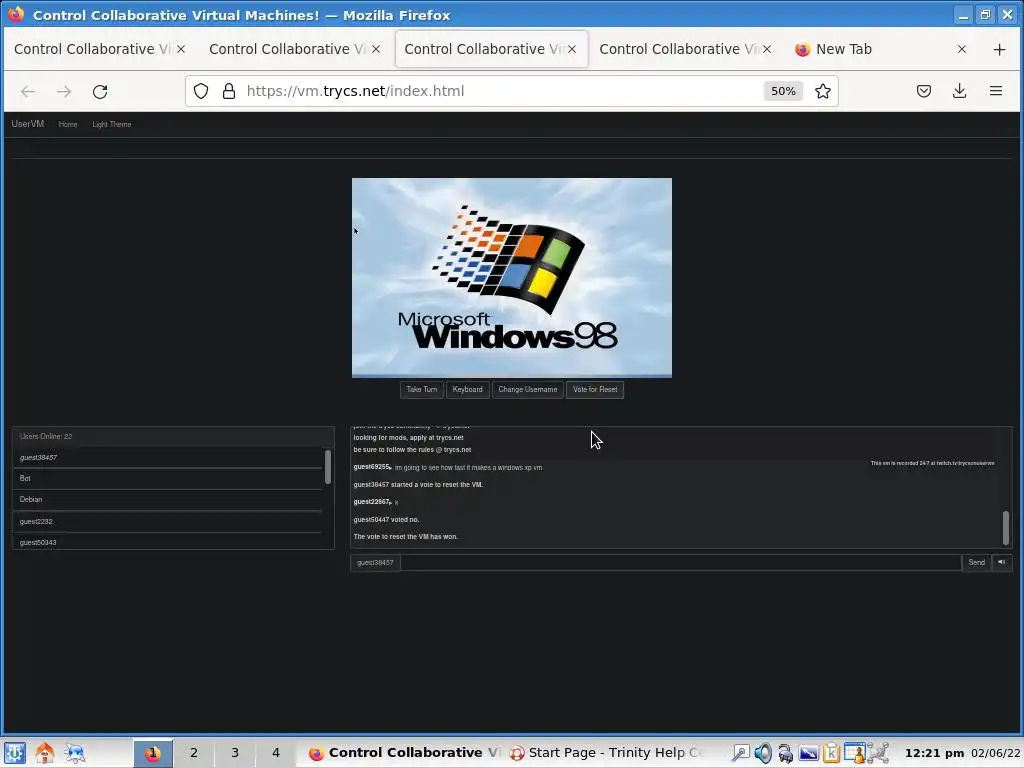Click the guest38457 username label beside chat input
Screen dimensions: 1024x768
tap(375, 562)
